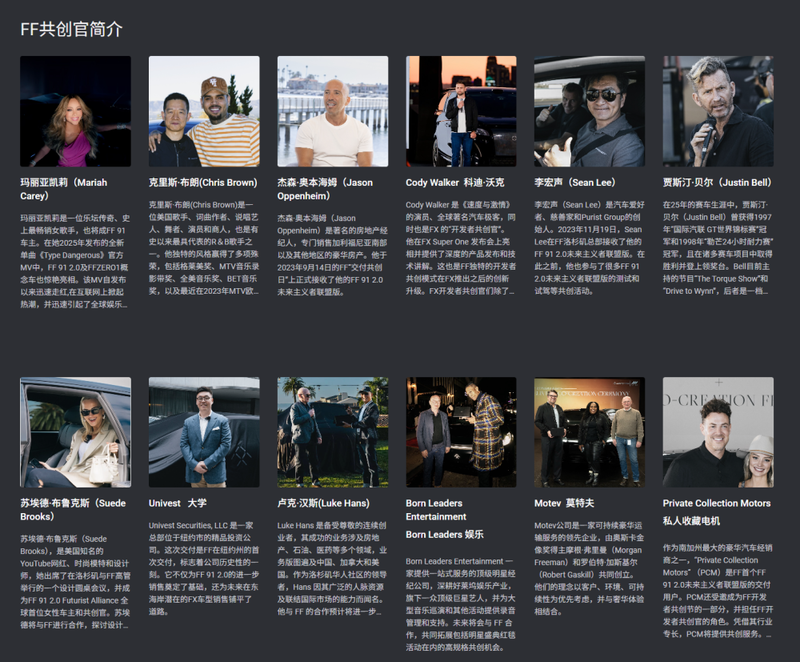The width and height of the screenshot is (800, 662).
Task: Click the Born Leaders Entertainment description
Action: (x=461, y=604)
